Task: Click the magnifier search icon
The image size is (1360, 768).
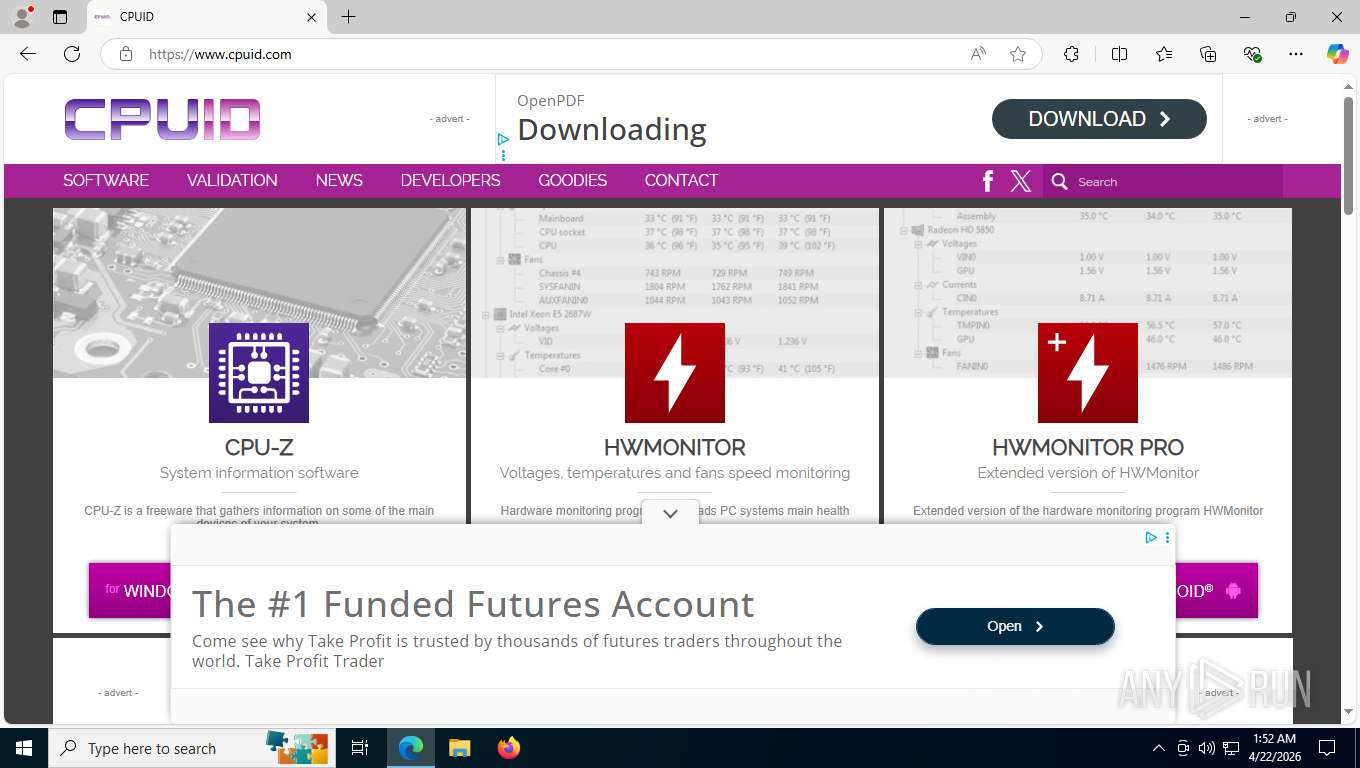Action: point(1060,182)
